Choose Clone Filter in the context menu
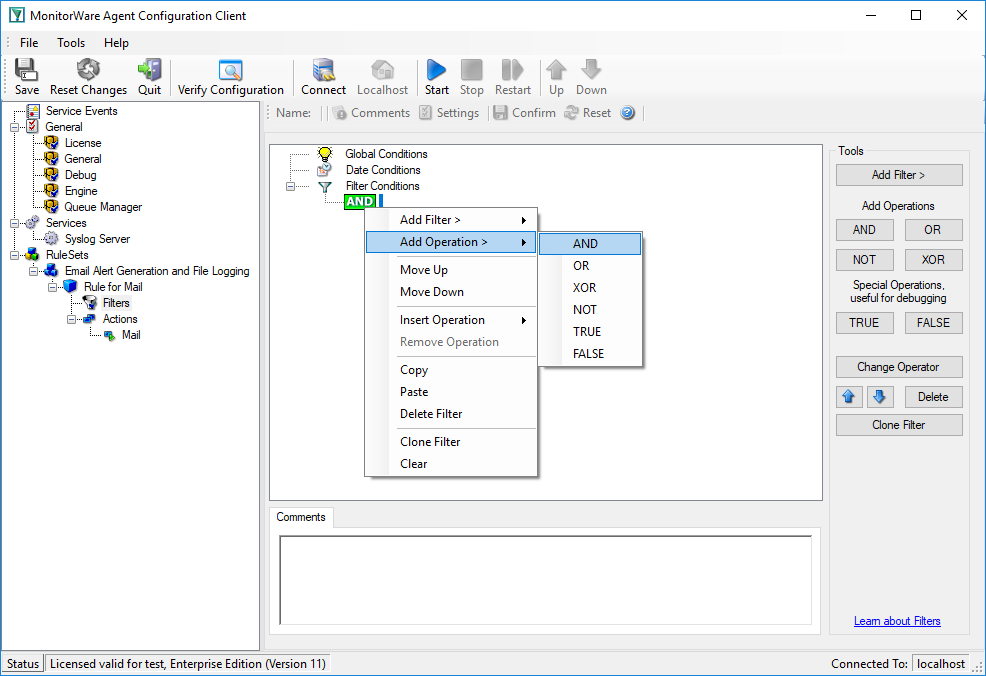Viewport: 986px width, 676px height. pos(451,442)
